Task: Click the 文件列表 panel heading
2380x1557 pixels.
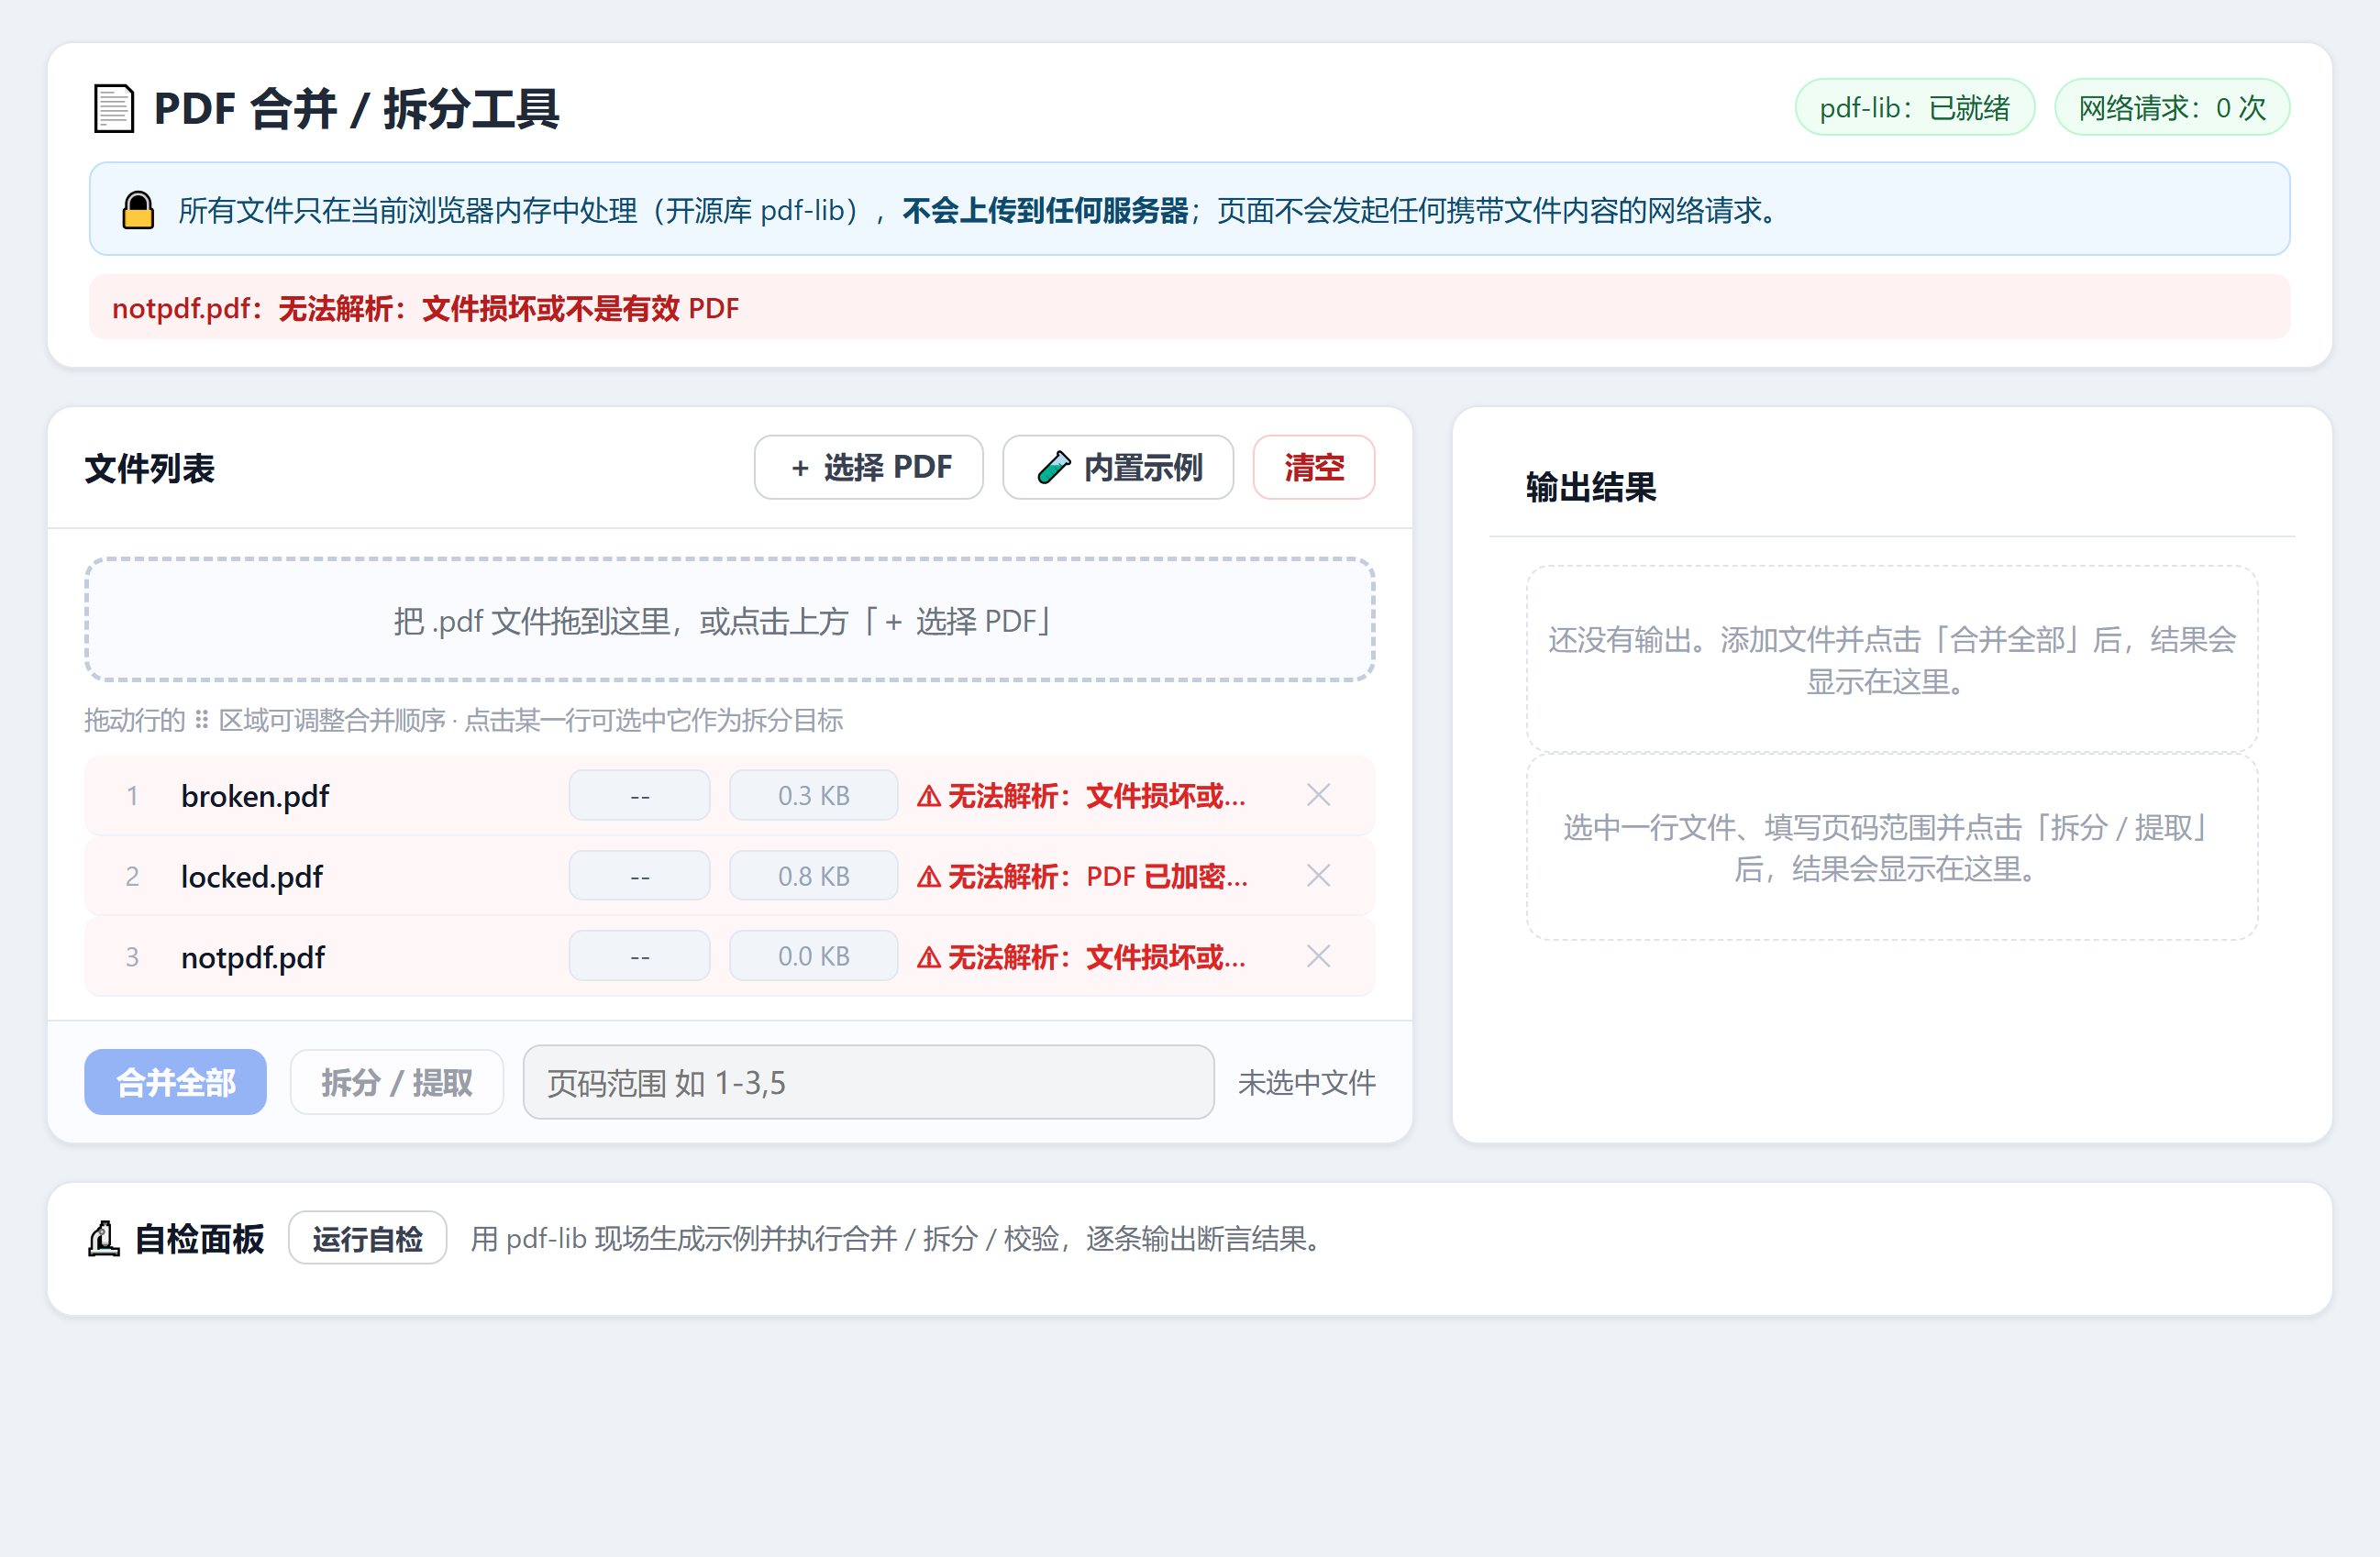Action: [149, 468]
